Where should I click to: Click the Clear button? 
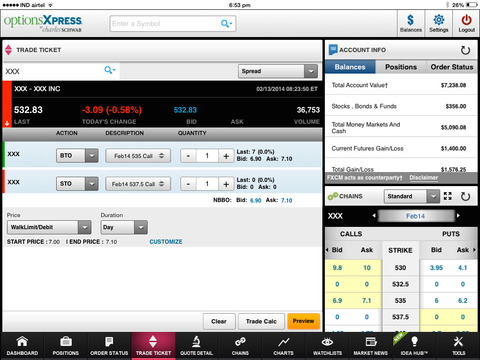pos(219,321)
